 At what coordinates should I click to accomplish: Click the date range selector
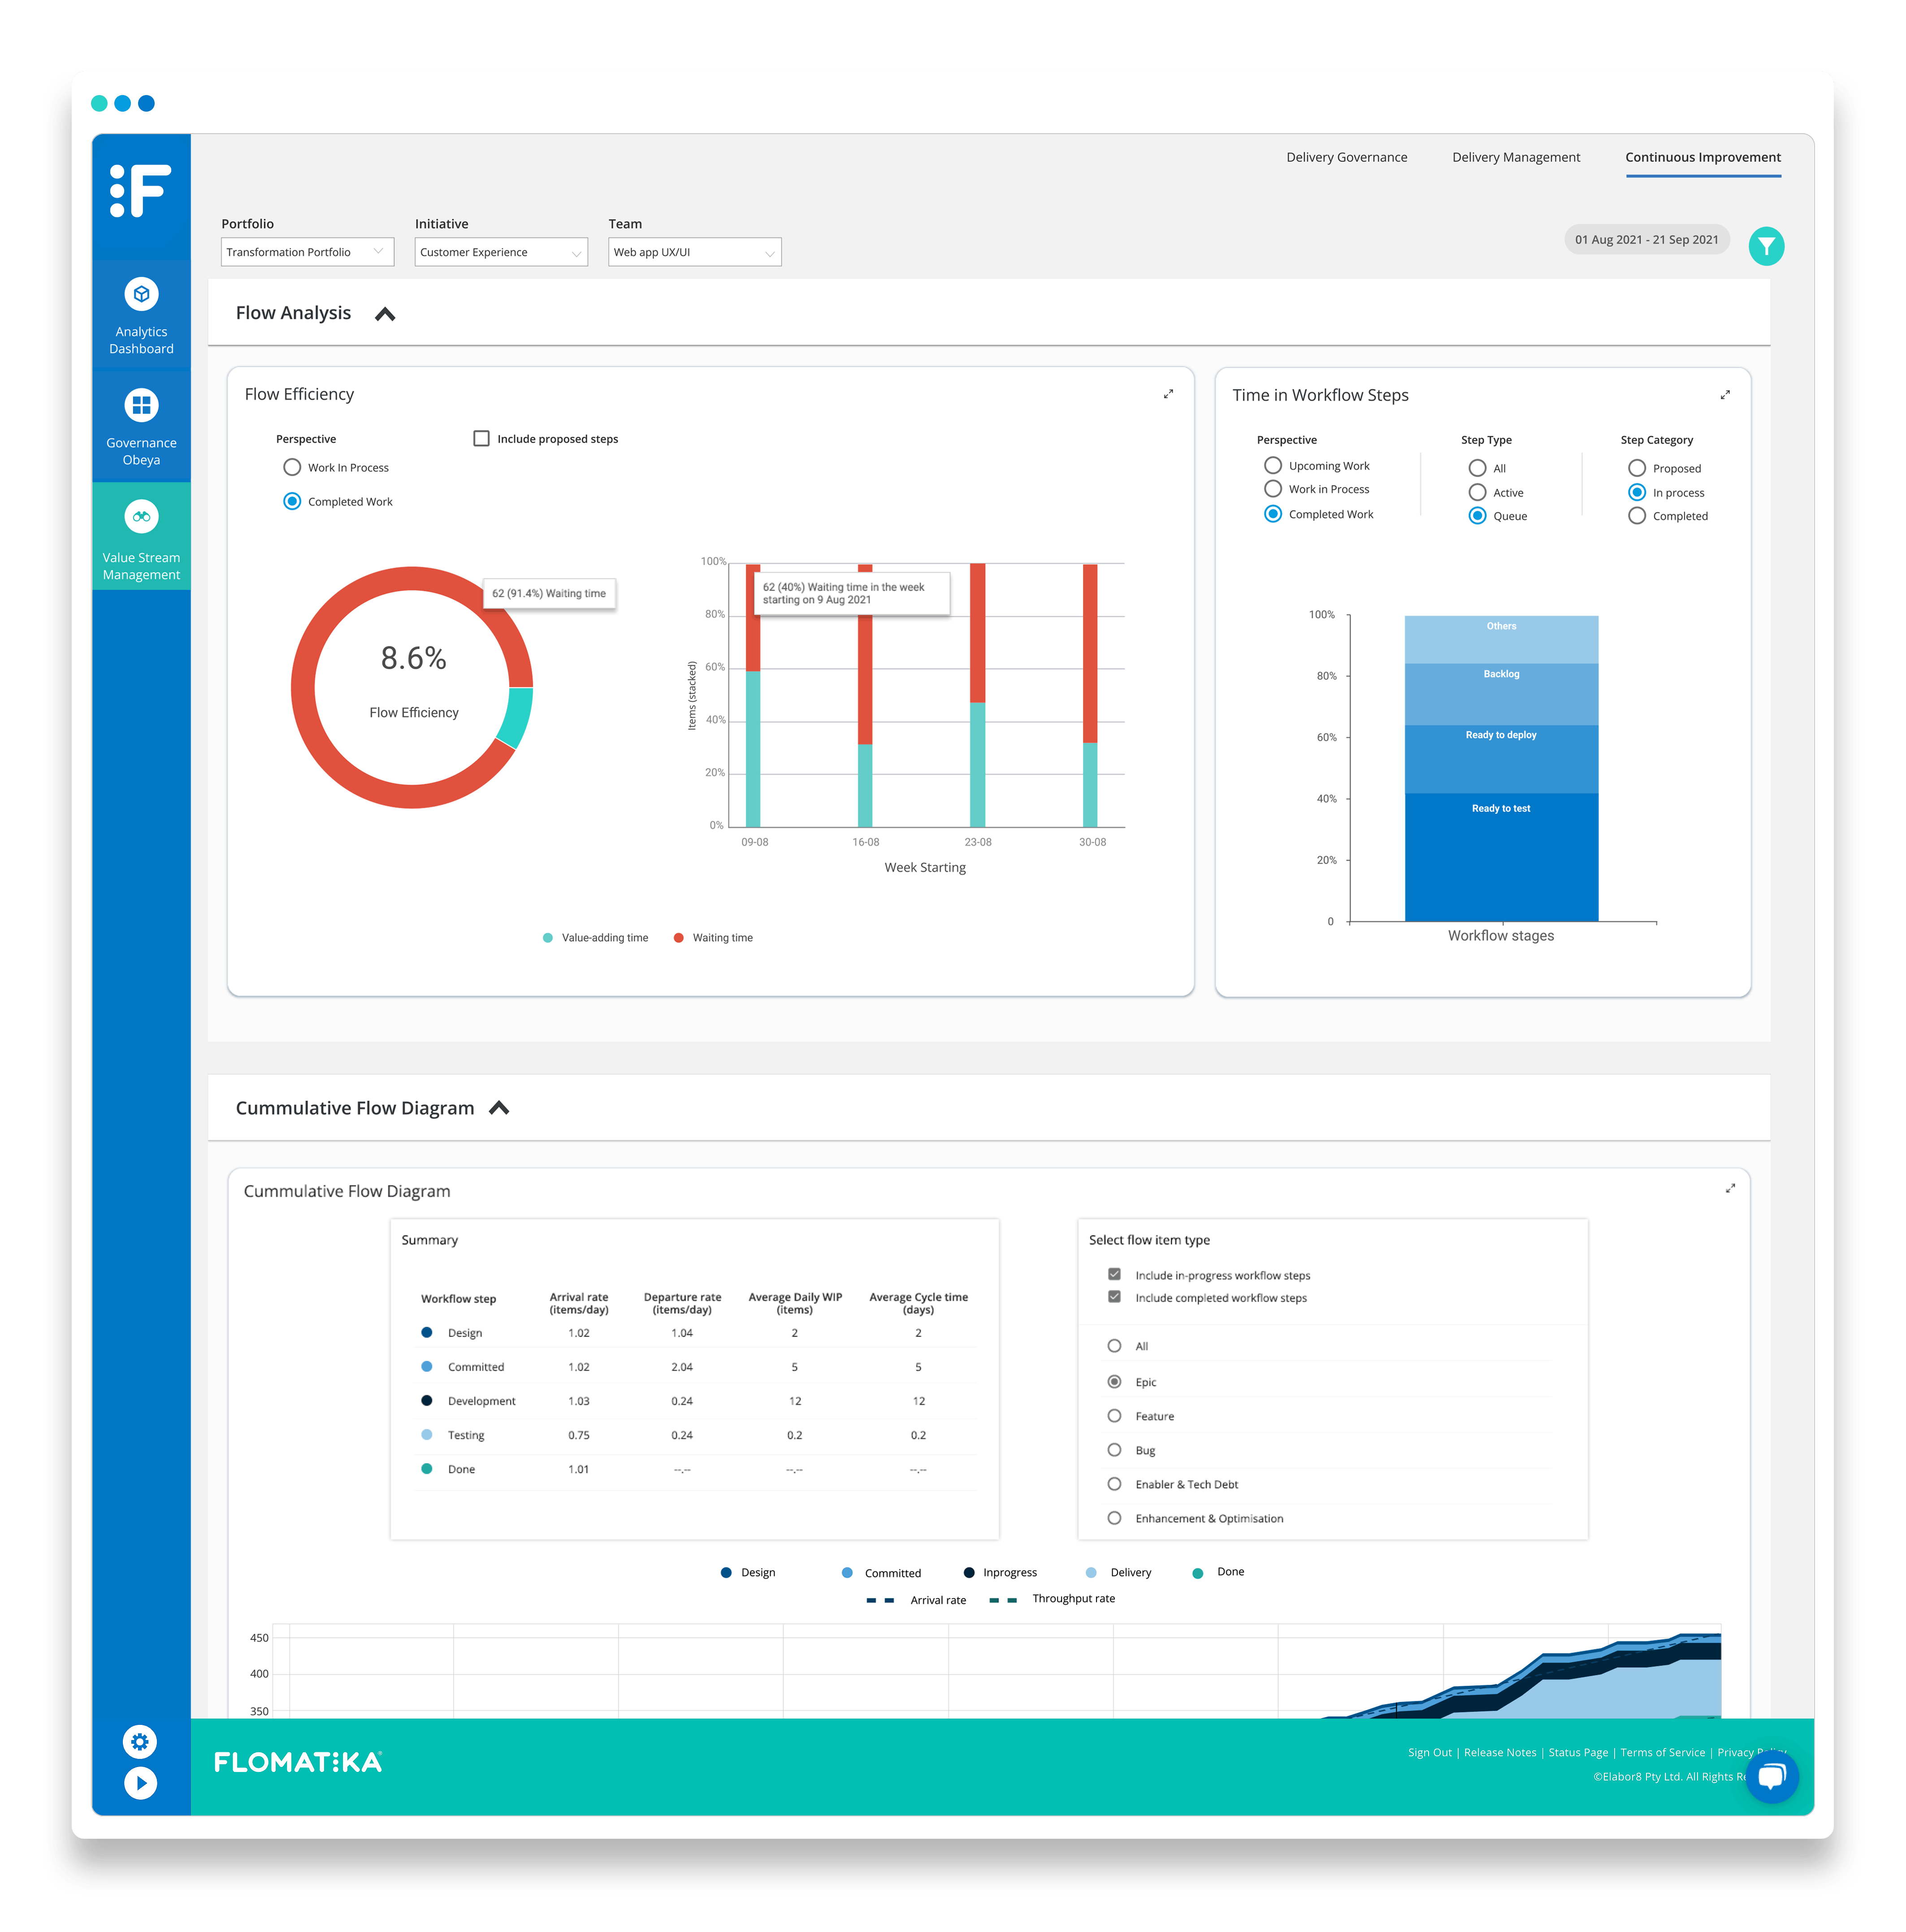click(x=1646, y=240)
